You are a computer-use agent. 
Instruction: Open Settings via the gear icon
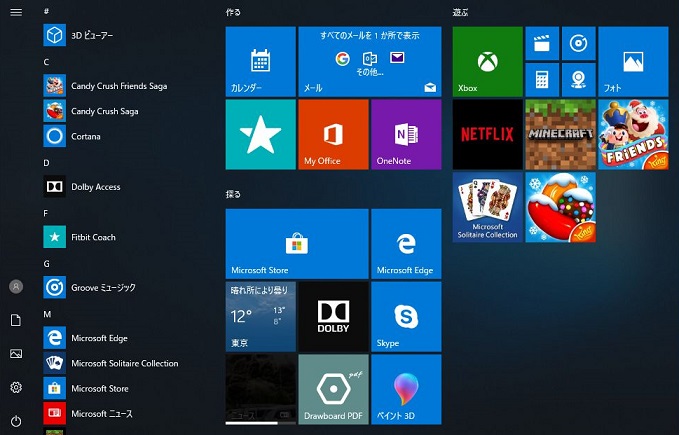tap(16, 387)
